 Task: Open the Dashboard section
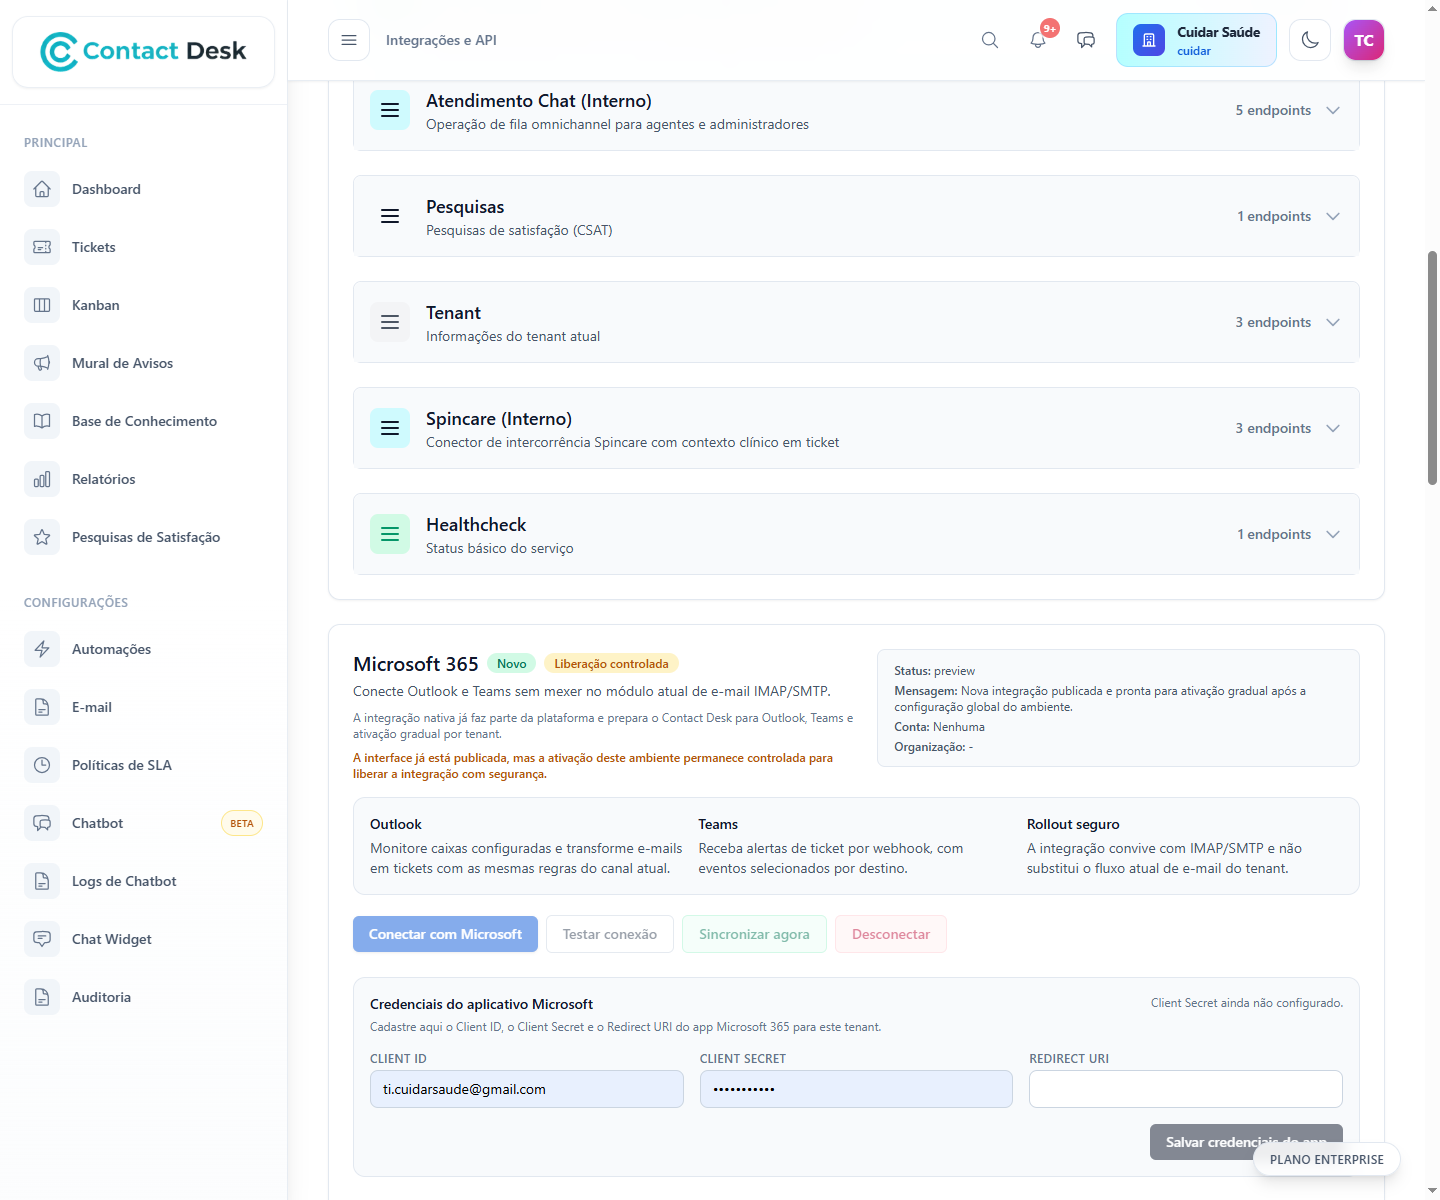42,189
